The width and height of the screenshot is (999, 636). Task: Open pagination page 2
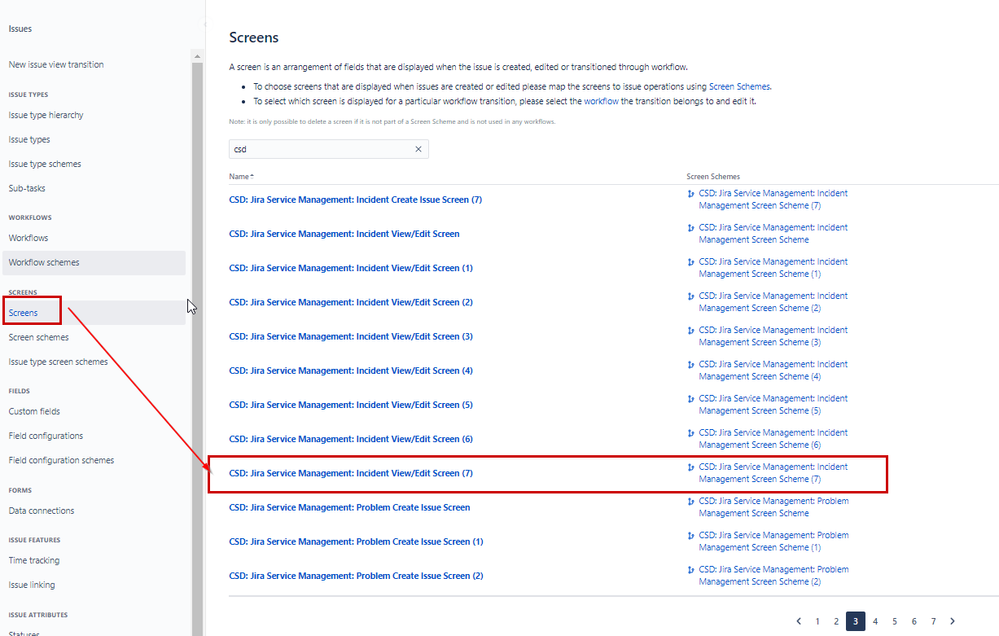(x=837, y=621)
